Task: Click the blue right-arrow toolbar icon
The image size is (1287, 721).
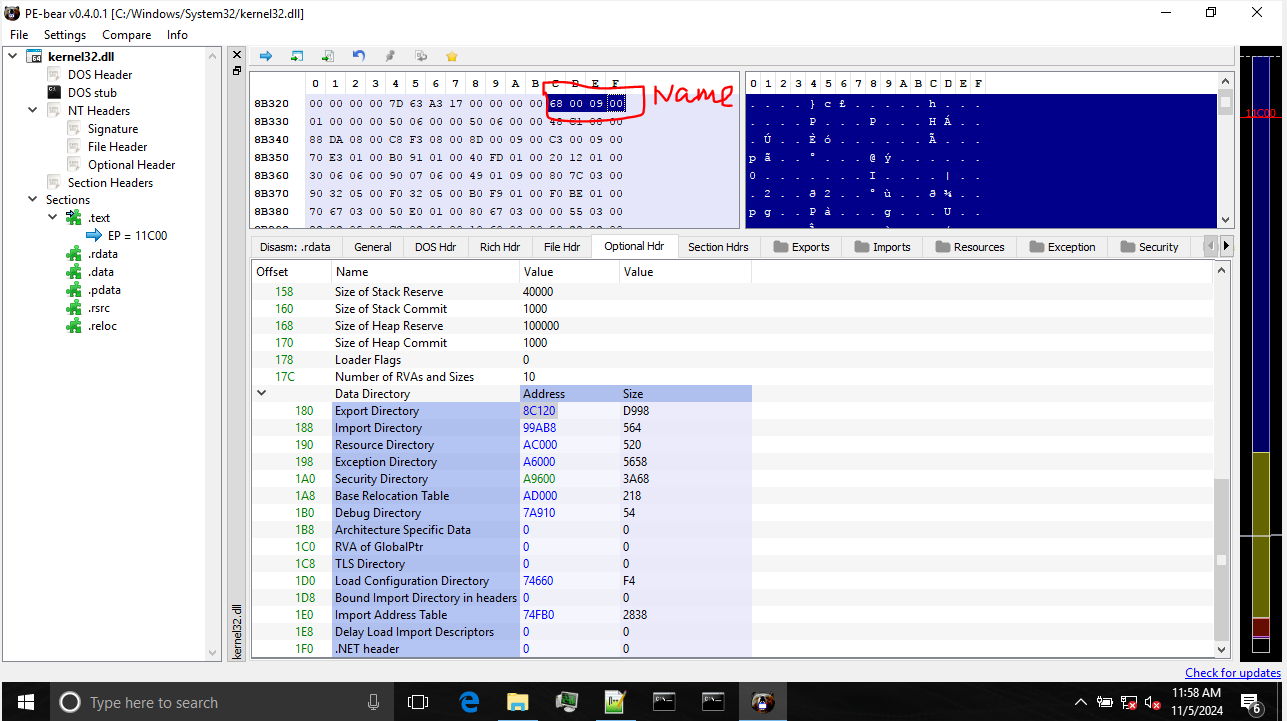Action: [266, 56]
